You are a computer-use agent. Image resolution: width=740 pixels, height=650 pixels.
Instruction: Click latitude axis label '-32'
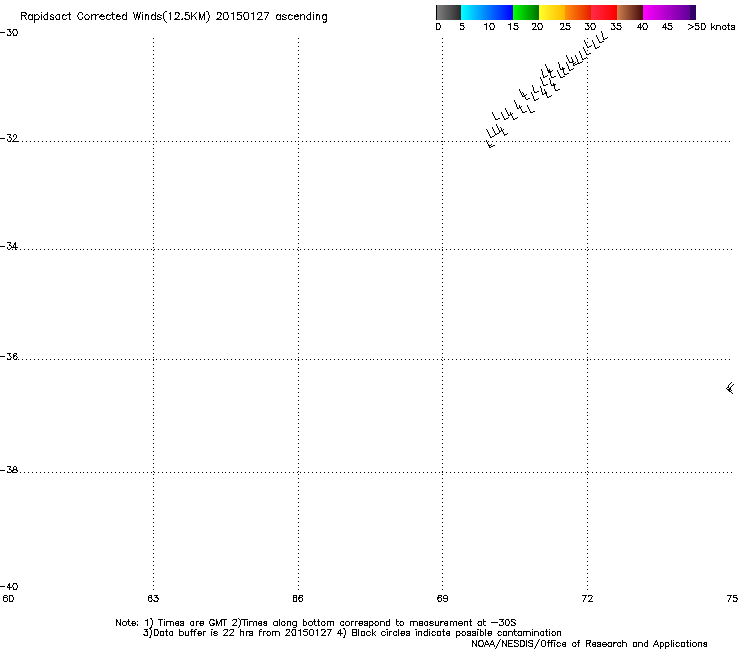point(9,138)
